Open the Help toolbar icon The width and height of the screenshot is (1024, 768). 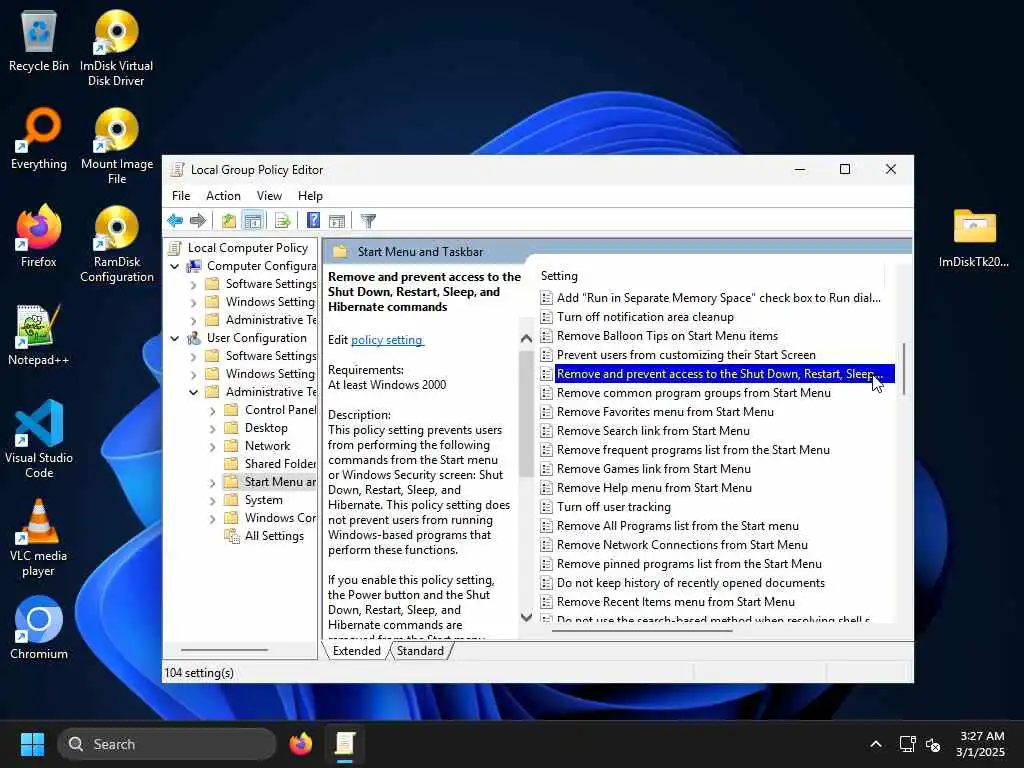pos(313,221)
